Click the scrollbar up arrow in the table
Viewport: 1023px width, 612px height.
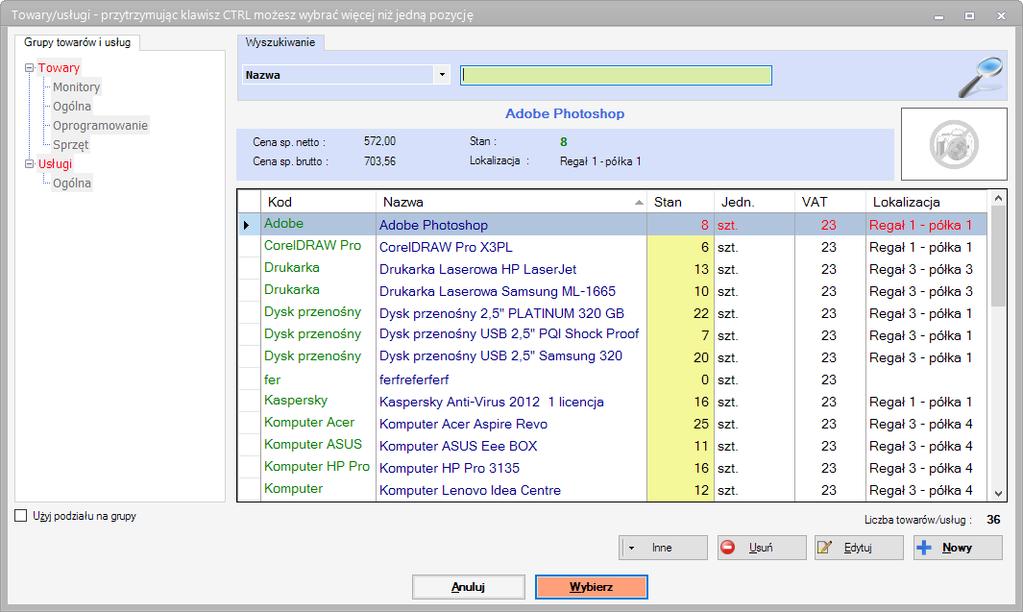point(998,198)
